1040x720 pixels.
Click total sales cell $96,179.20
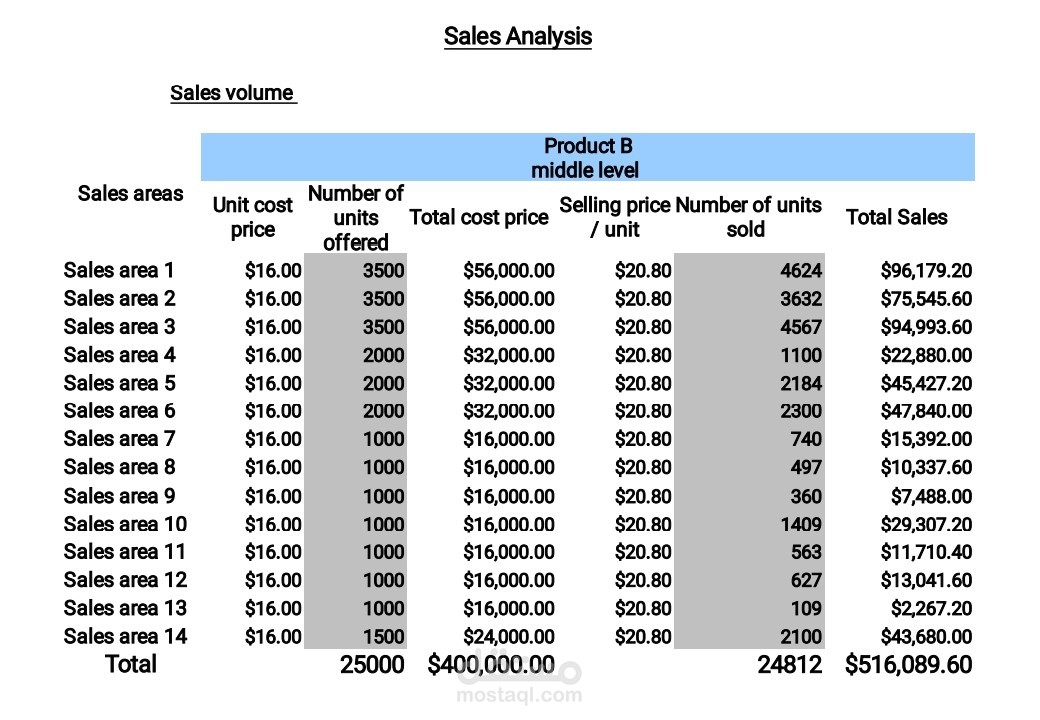pos(927,270)
